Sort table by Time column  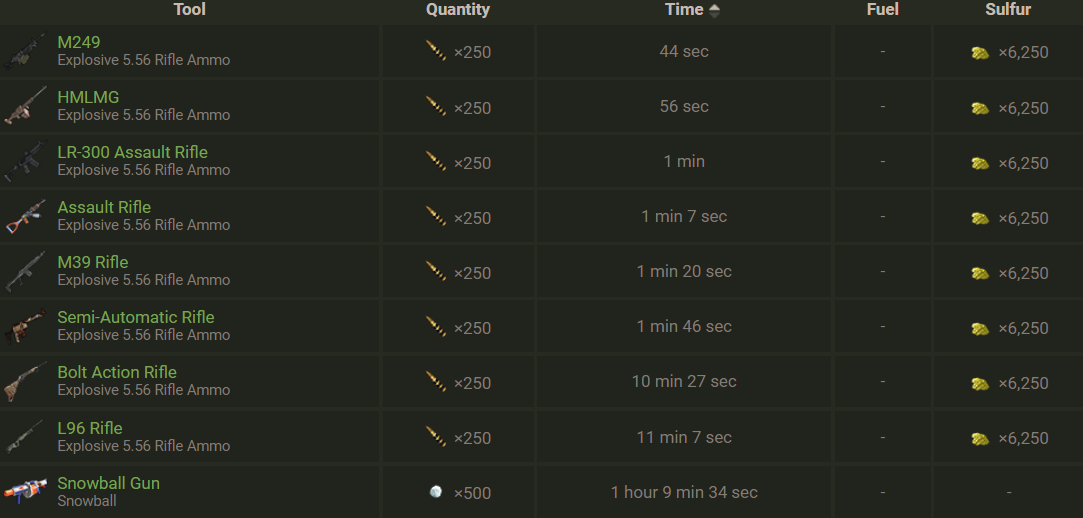(x=684, y=10)
